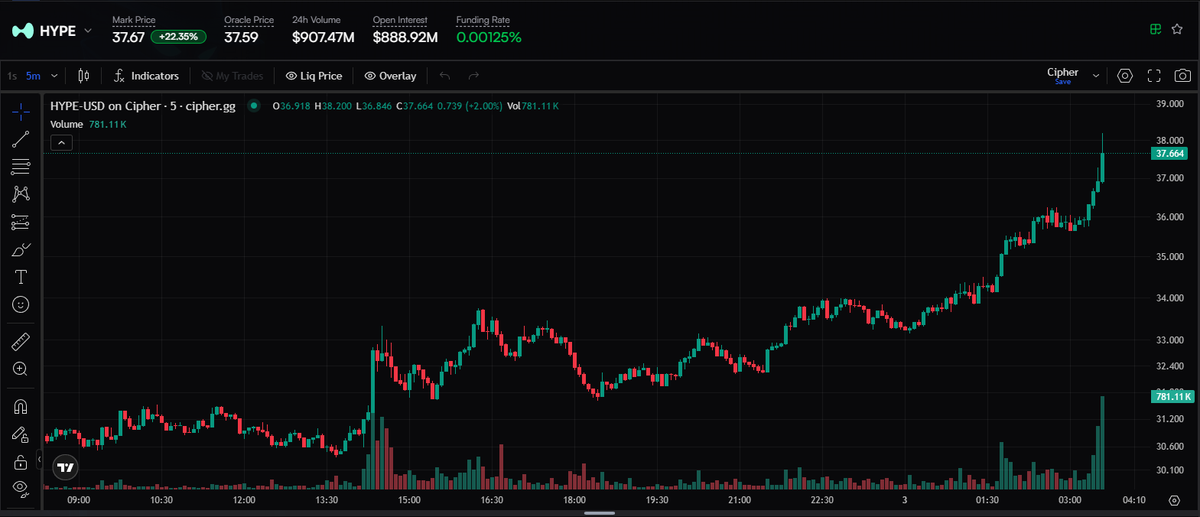Select the XABCD pattern tool
Viewport: 1200px width, 517px height.
tap(20, 194)
